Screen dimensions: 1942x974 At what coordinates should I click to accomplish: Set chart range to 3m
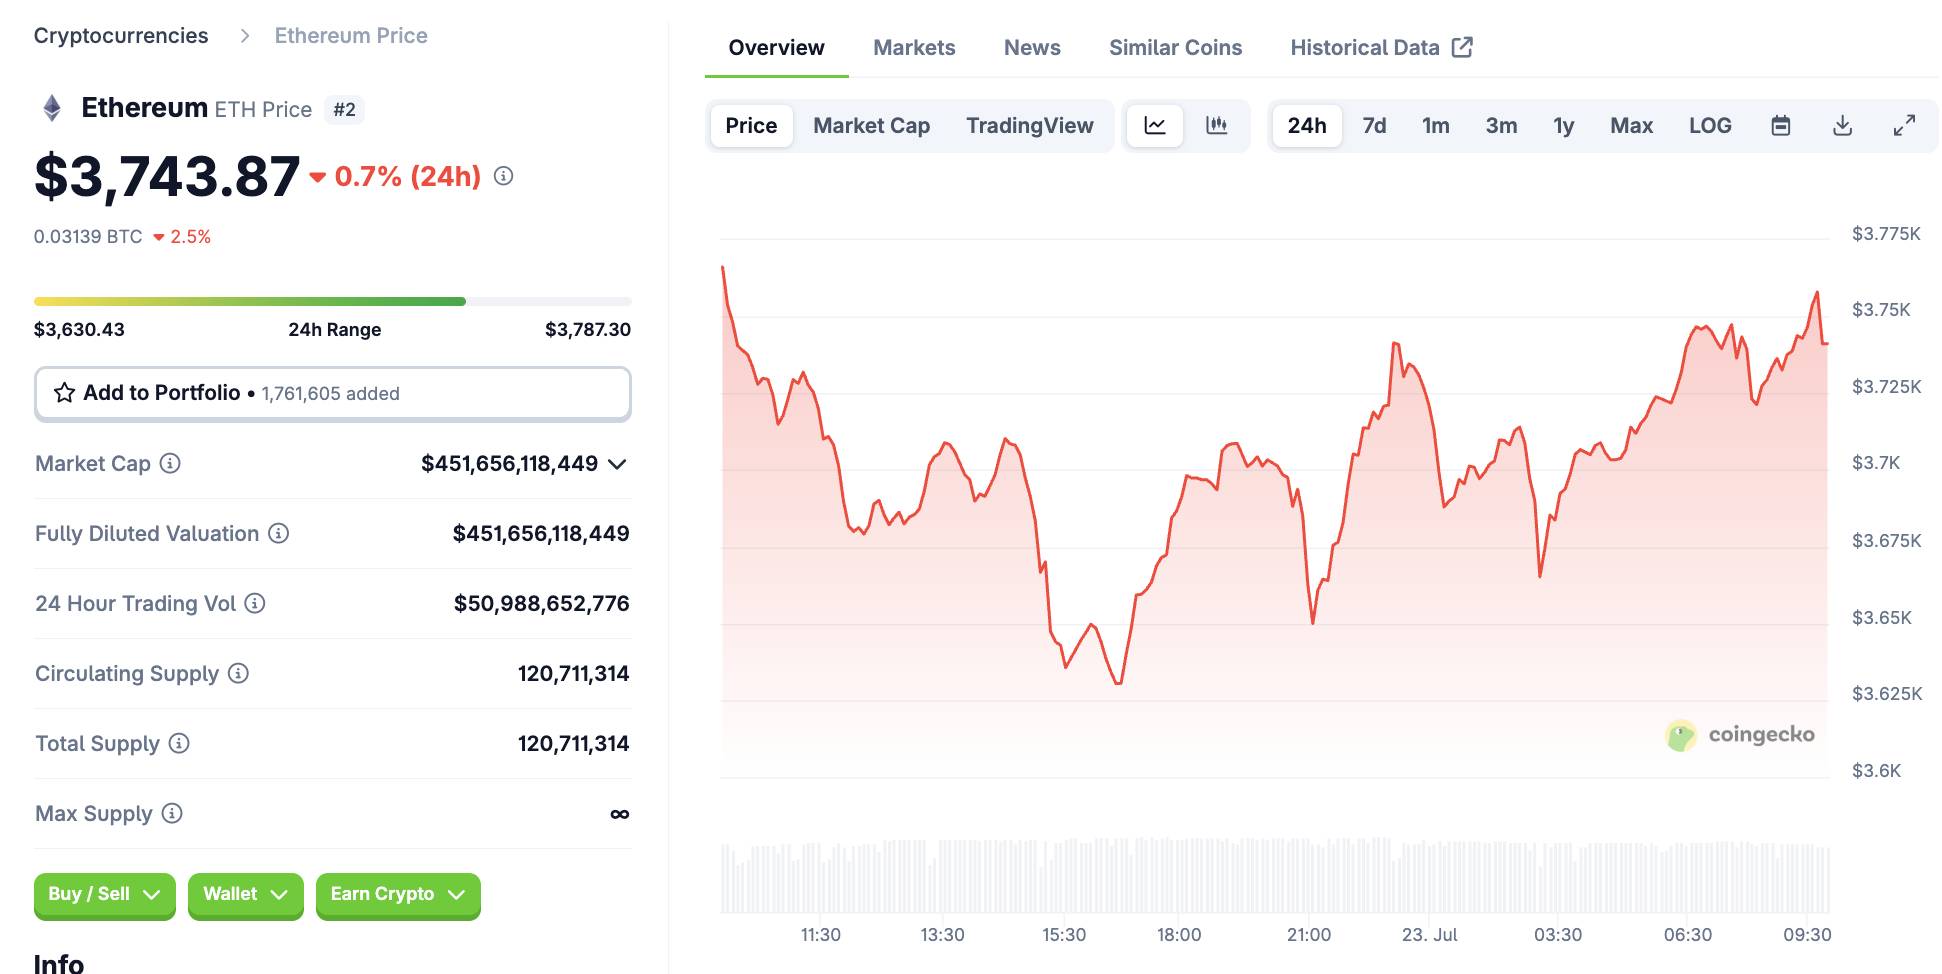point(1501,126)
